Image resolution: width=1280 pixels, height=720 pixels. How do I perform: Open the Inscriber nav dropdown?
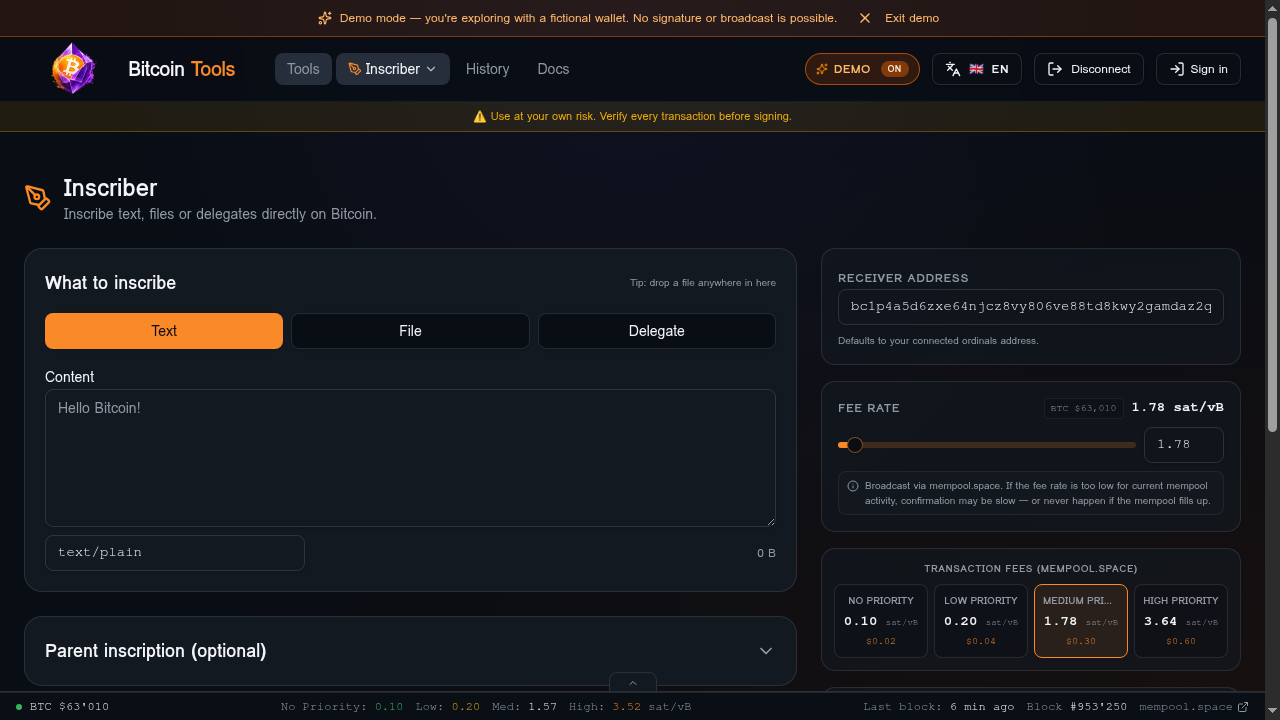point(393,69)
